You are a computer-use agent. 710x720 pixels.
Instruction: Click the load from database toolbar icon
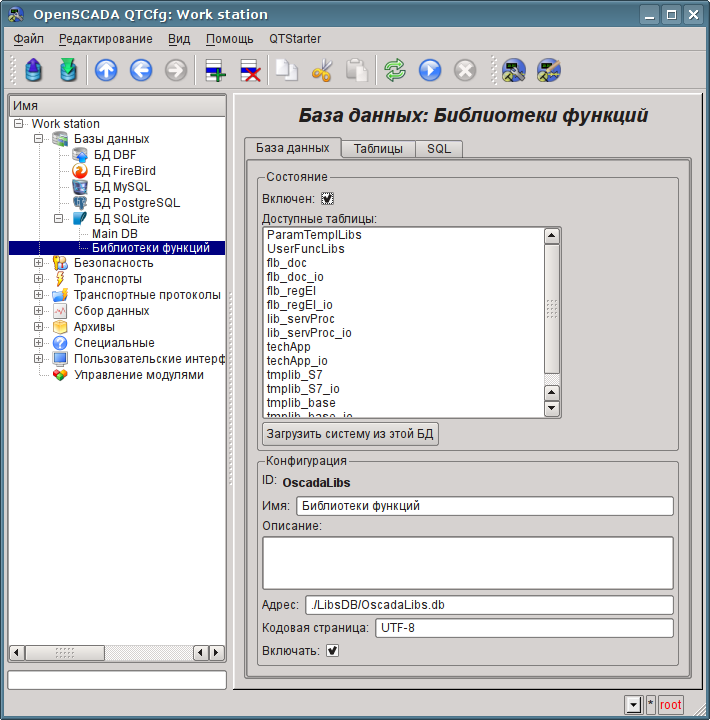pos(35,70)
